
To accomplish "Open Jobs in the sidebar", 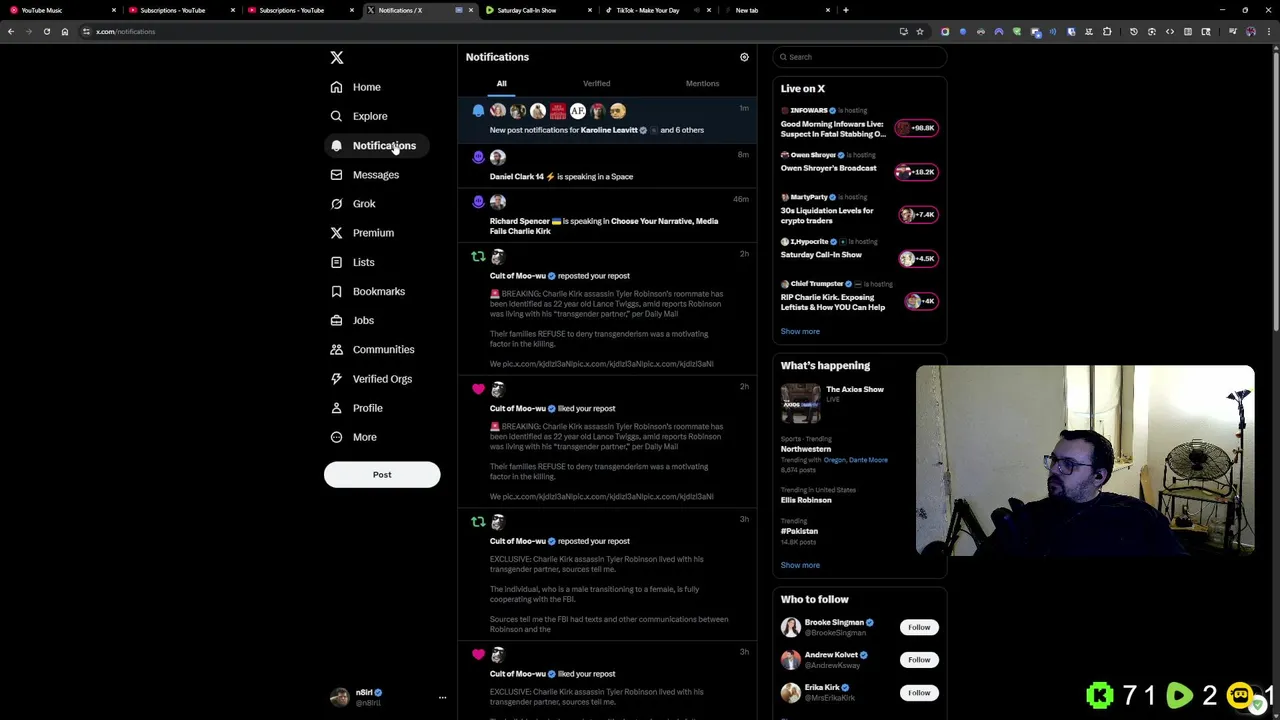I will (x=351, y=320).
